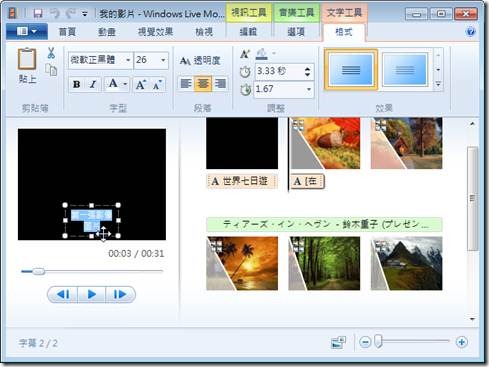This screenshot has width=489, height=367.
Task: Select the sunset palm trees clip
Action: 242,263
